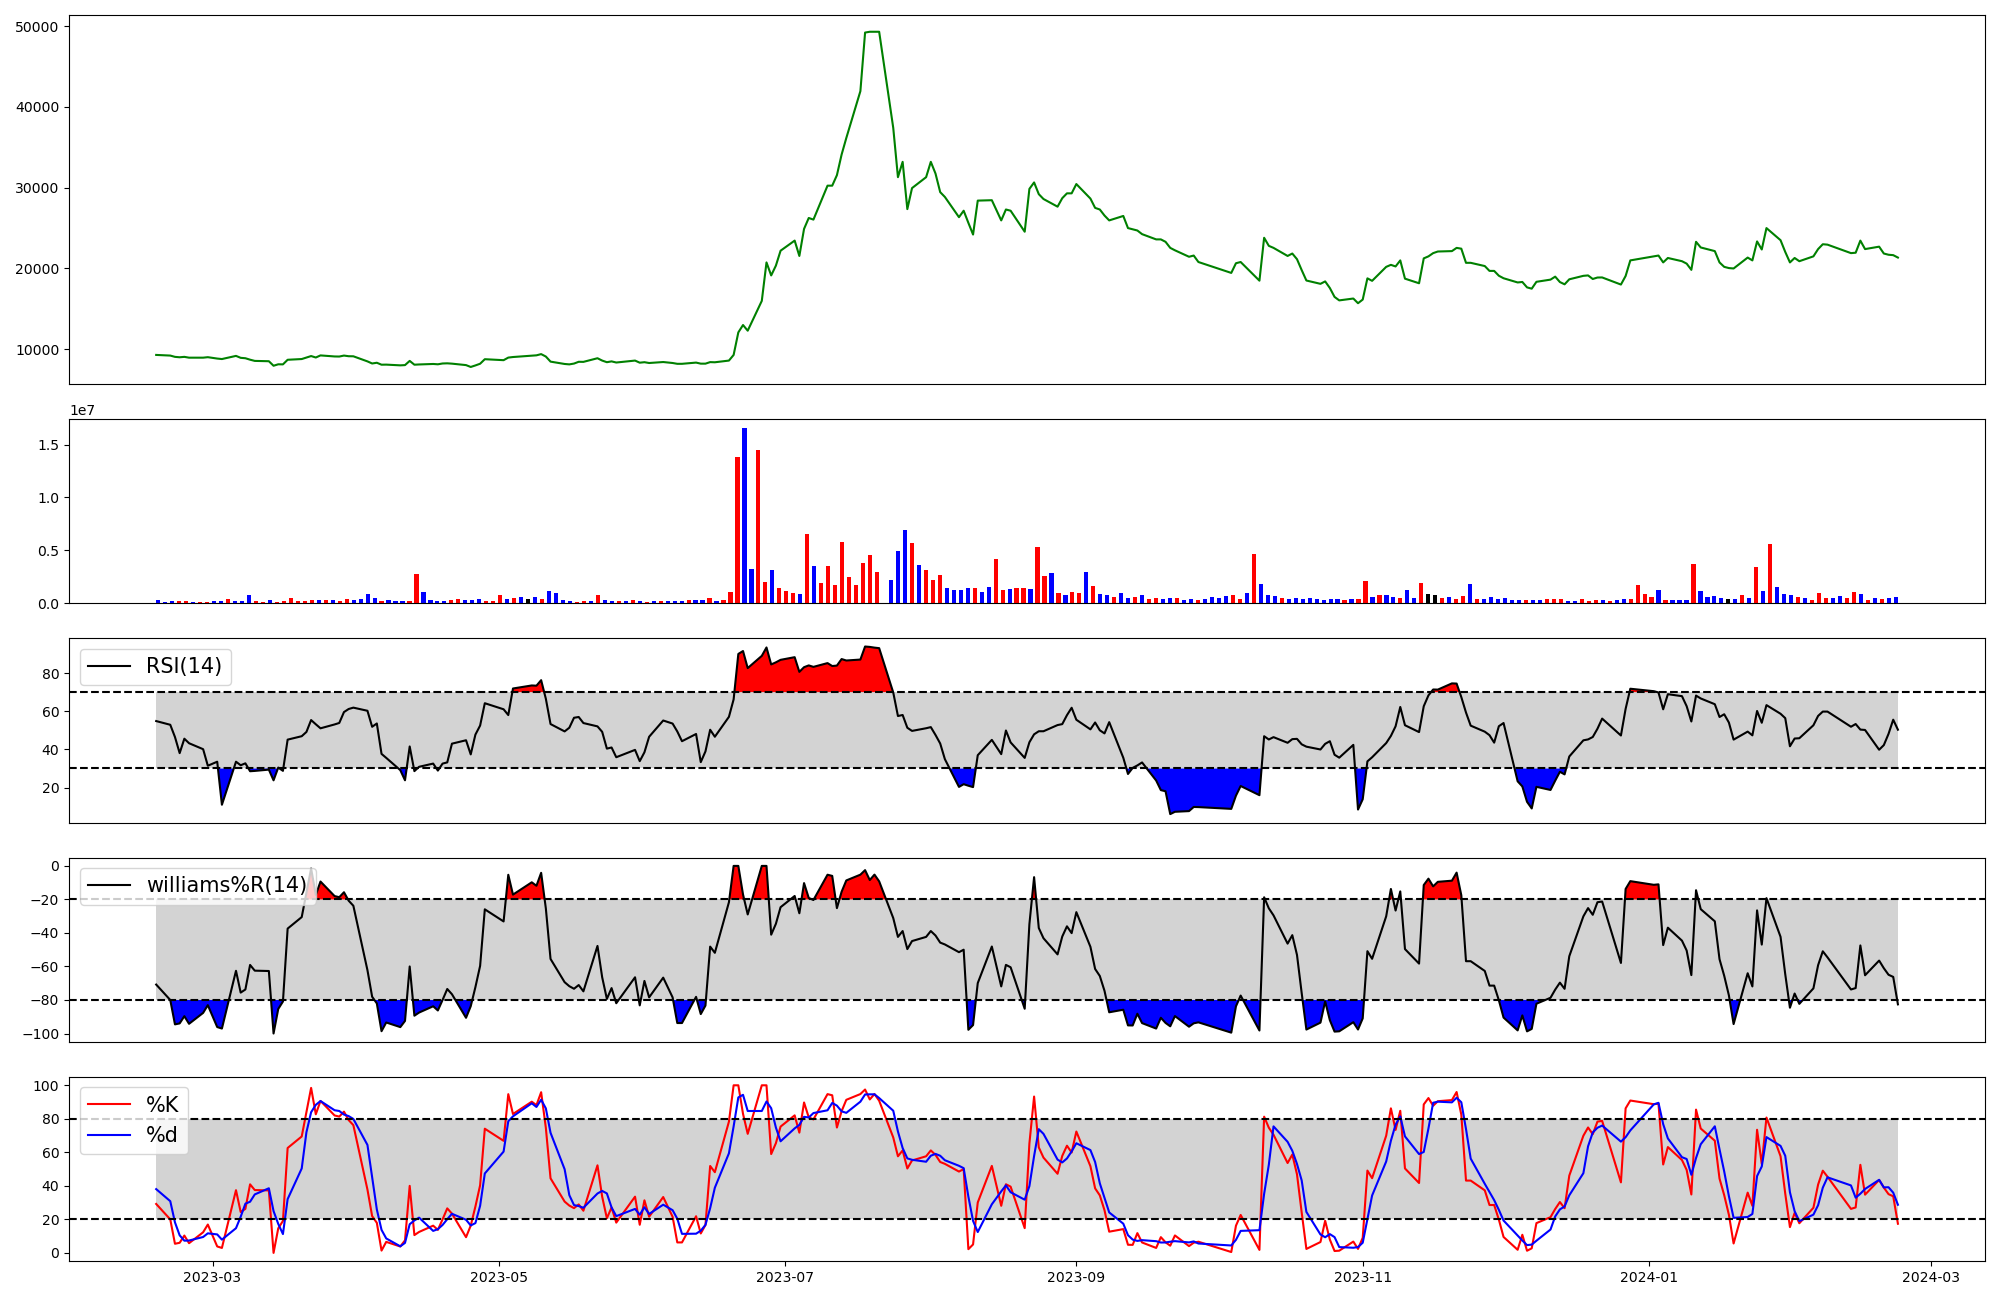Click the 10000 tick on price axis

pyautogui.click(x=37, y=350)
